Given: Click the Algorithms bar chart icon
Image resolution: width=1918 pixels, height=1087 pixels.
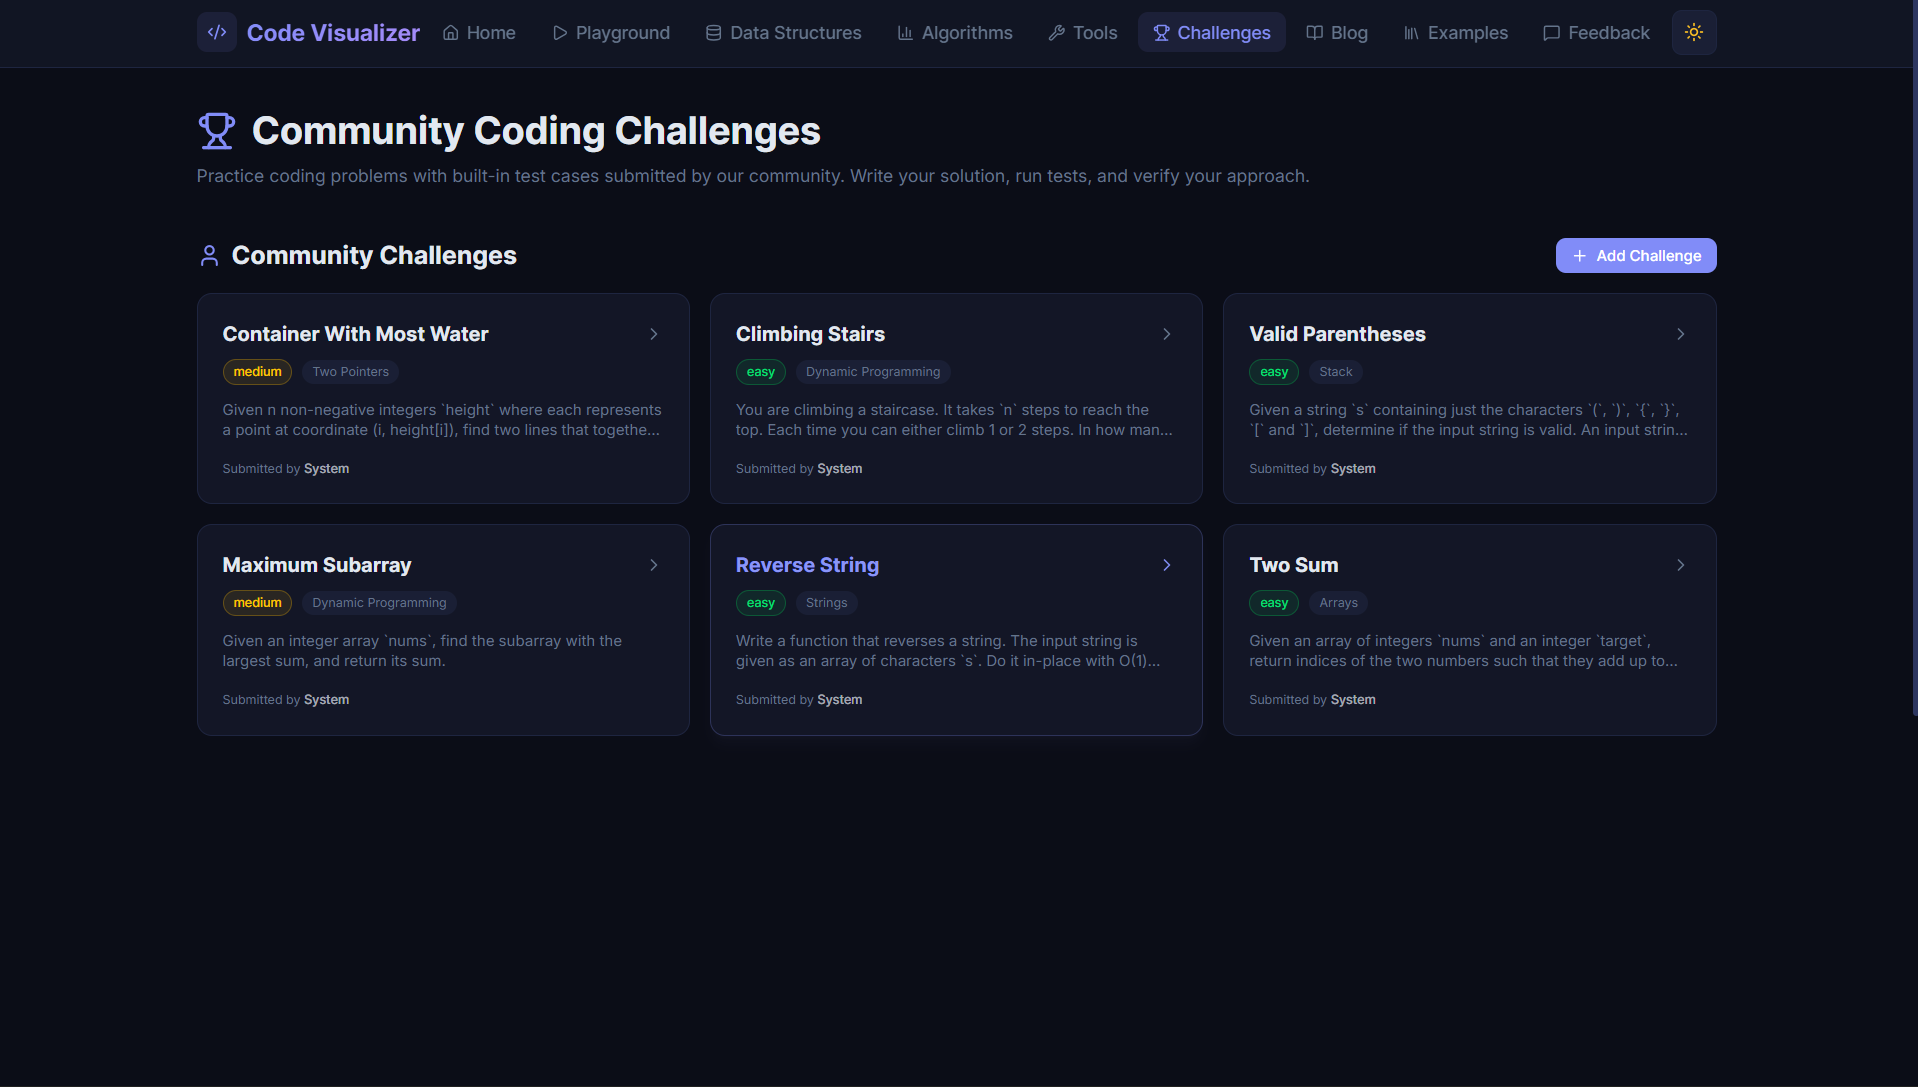Looking at the screenshot, I should [x=905, y=33].
